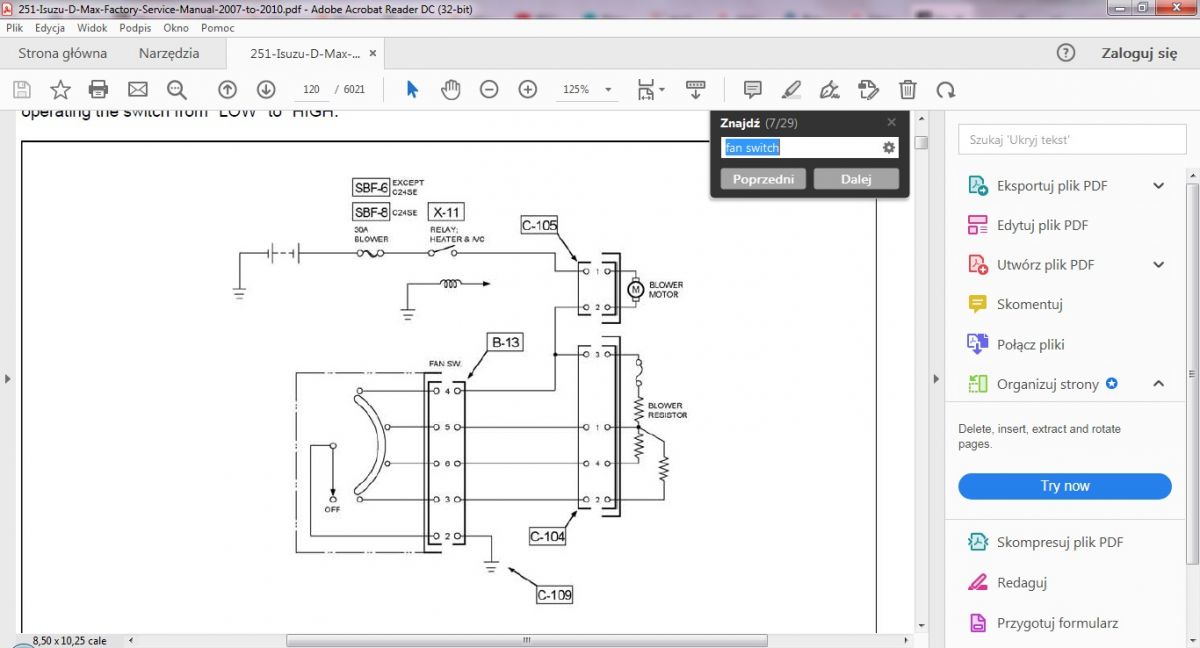The image size is (1200, 648).
Task: Click the read mode keyboard icon
Action: (696, 90)
